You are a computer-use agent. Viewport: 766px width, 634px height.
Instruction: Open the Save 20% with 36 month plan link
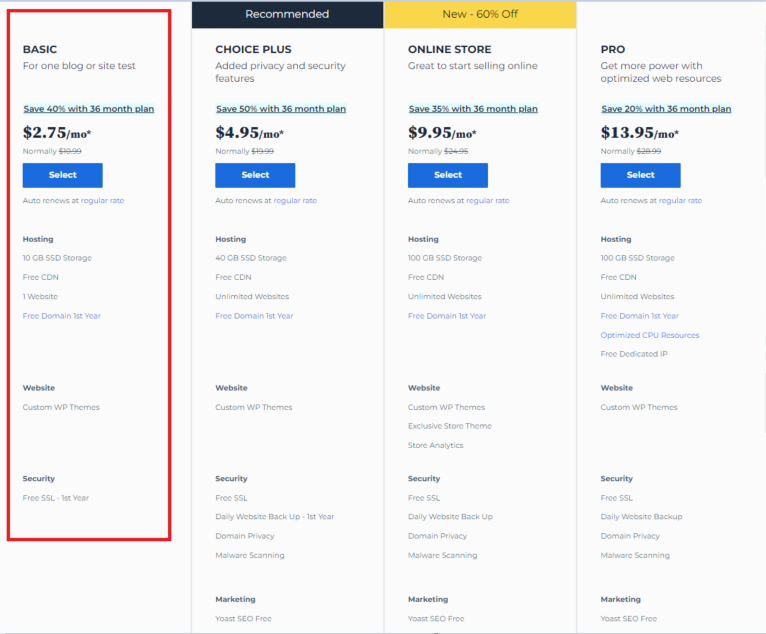[x=665, y=109]
